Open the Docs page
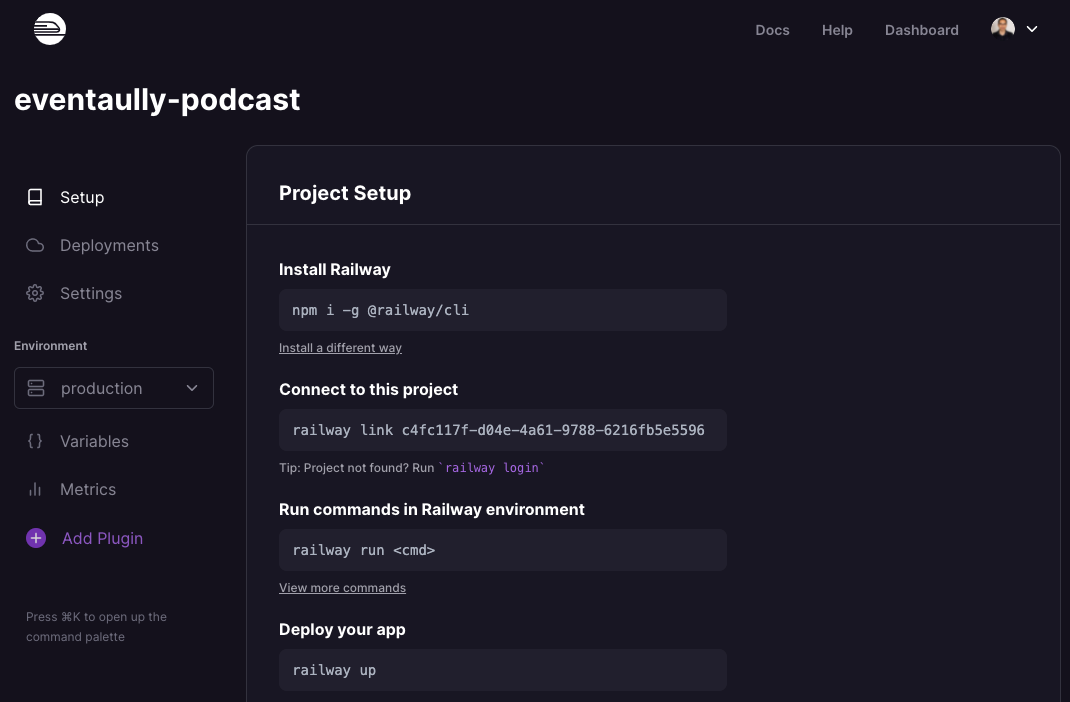Viewport: 1070px width, 702px height. (x=772, y=30)
